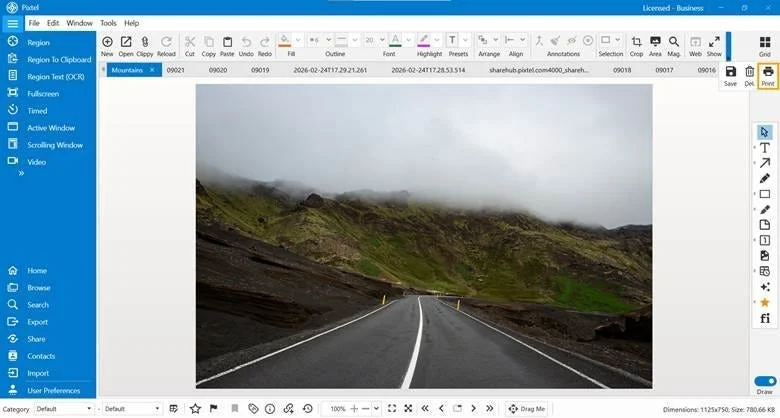This screenshot has height=418, width=780.
Task: Click the Show fullscreen arrows icon
Action: [x=714, y=42]
